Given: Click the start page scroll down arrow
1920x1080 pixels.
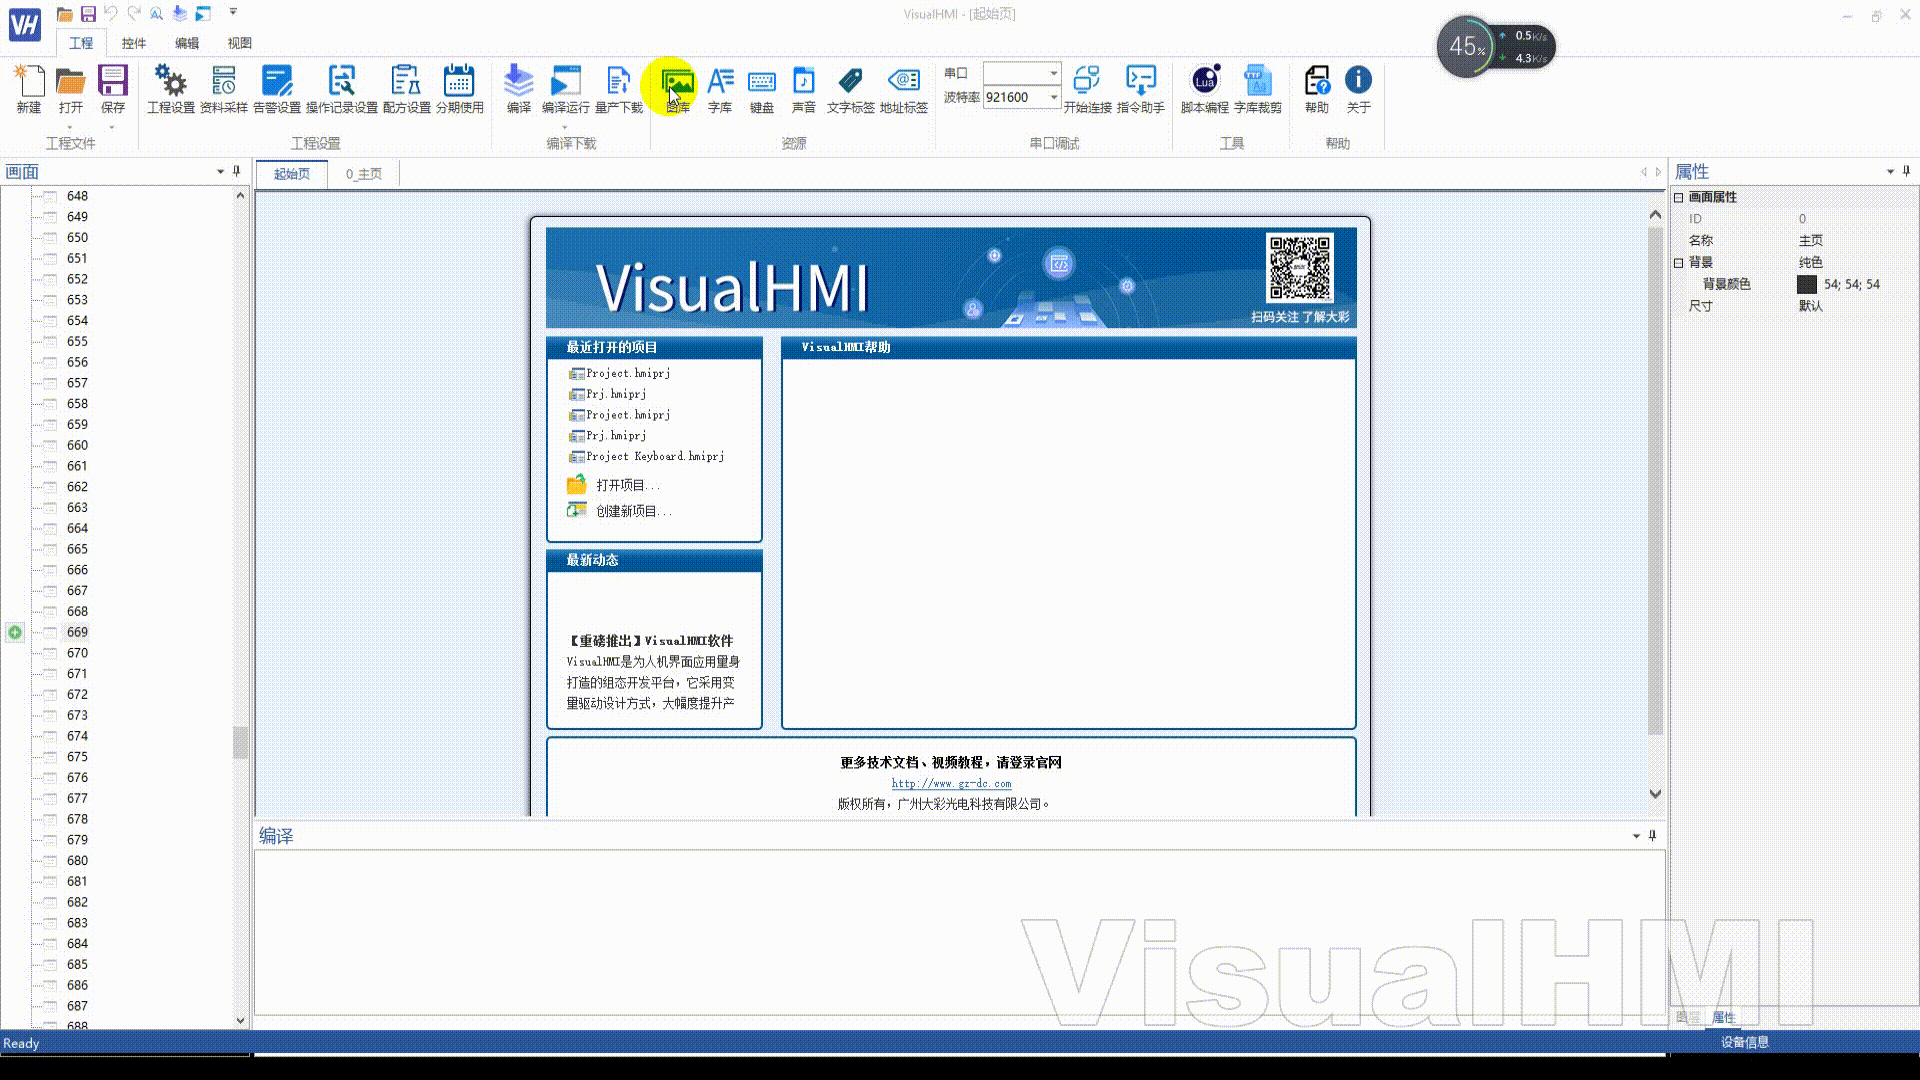Looking at the screenshot, I should (1655, 794).
